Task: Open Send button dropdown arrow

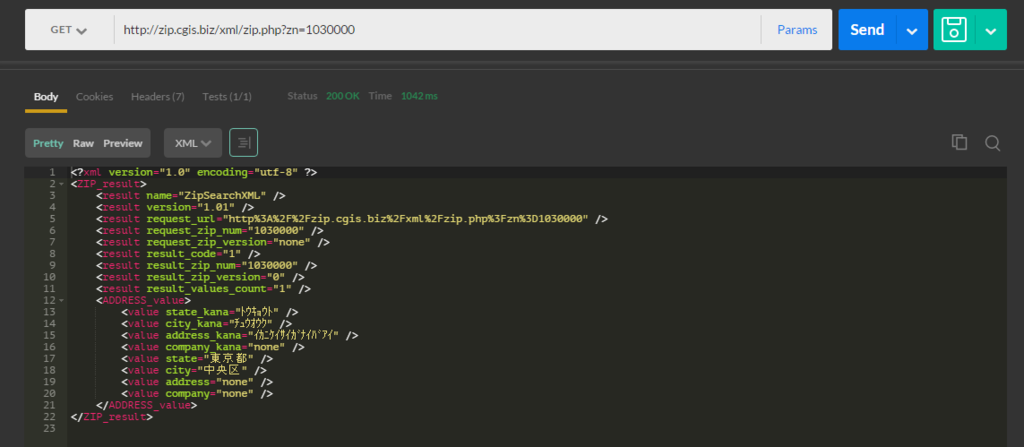Action: pos(912,30)
